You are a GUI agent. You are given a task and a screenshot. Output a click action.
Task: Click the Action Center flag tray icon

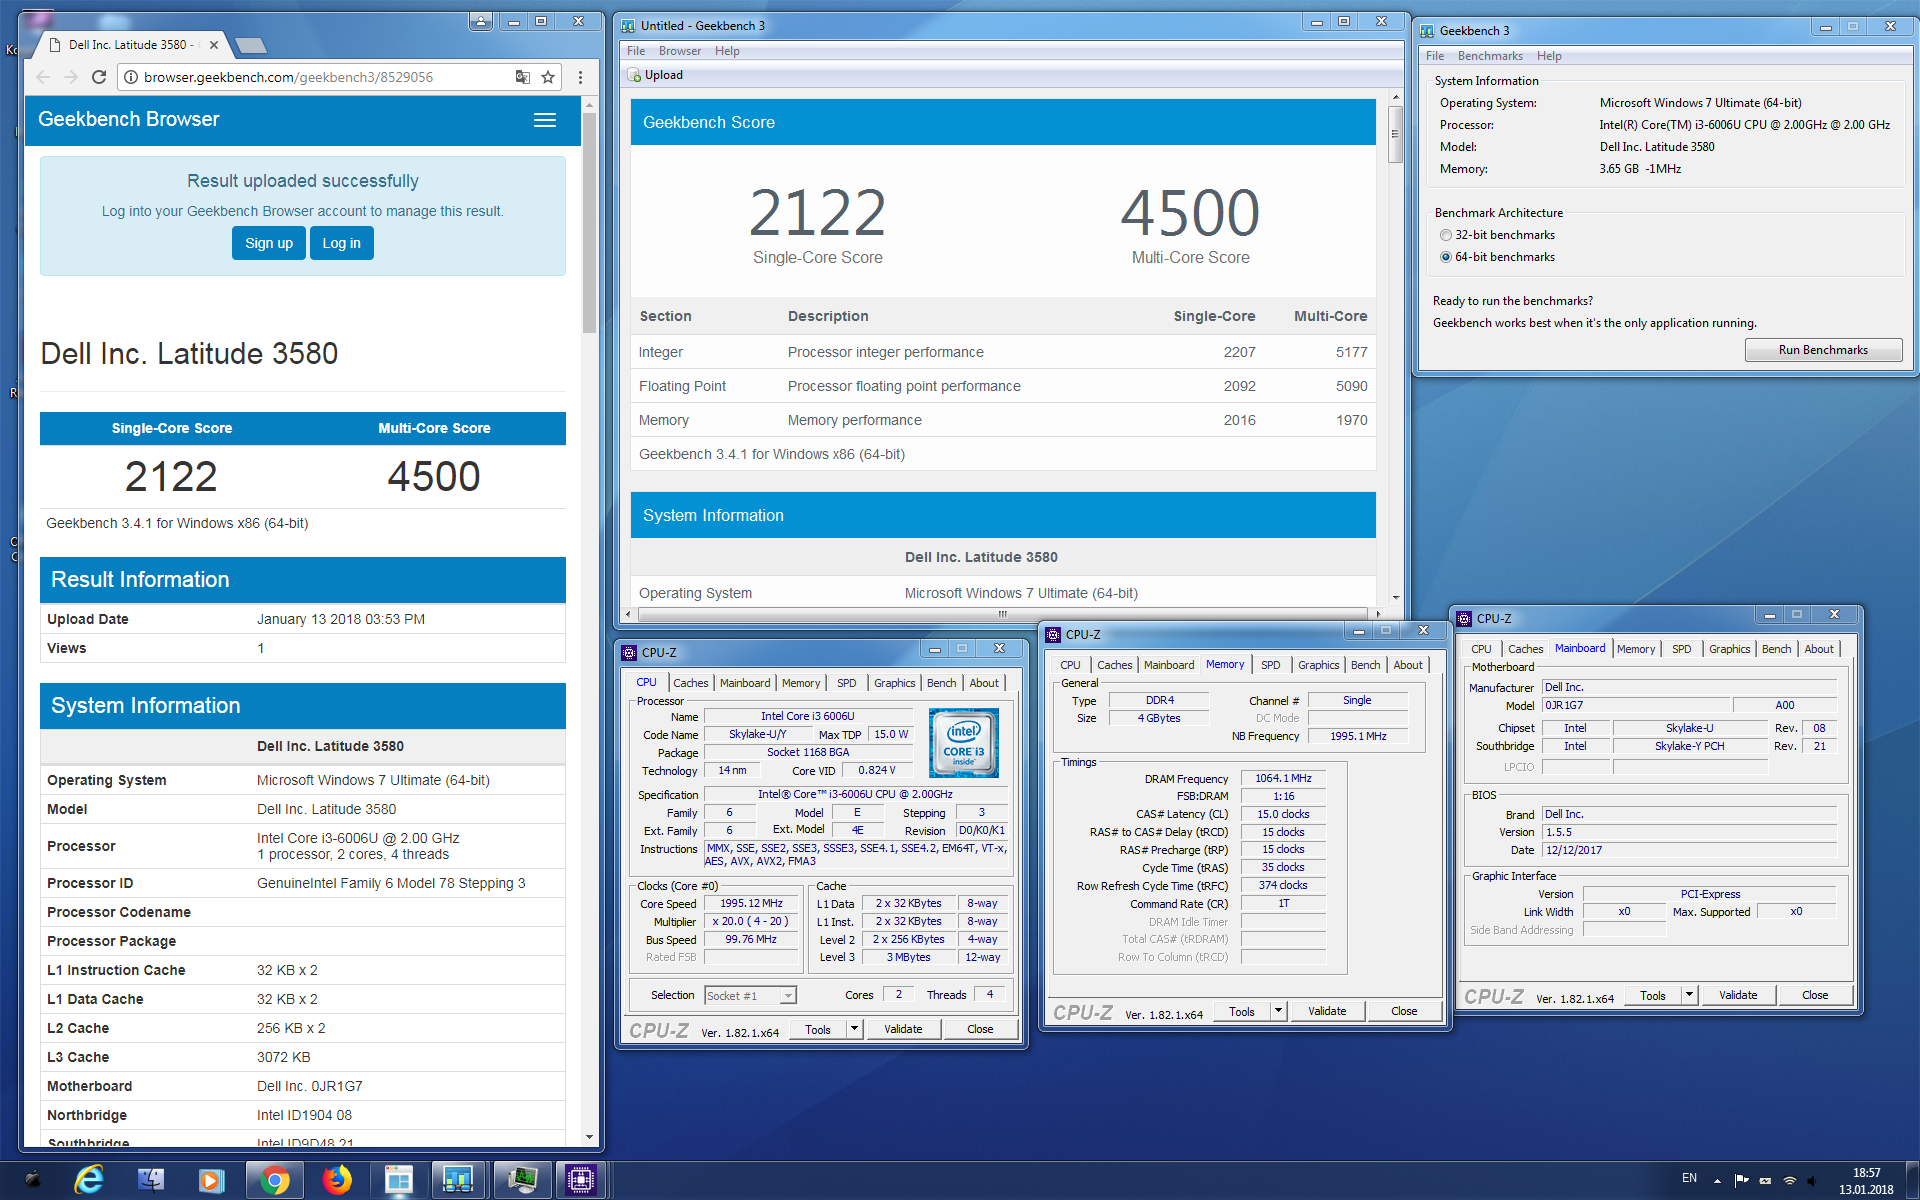pyautogui.click(x=1741, y=1180)
